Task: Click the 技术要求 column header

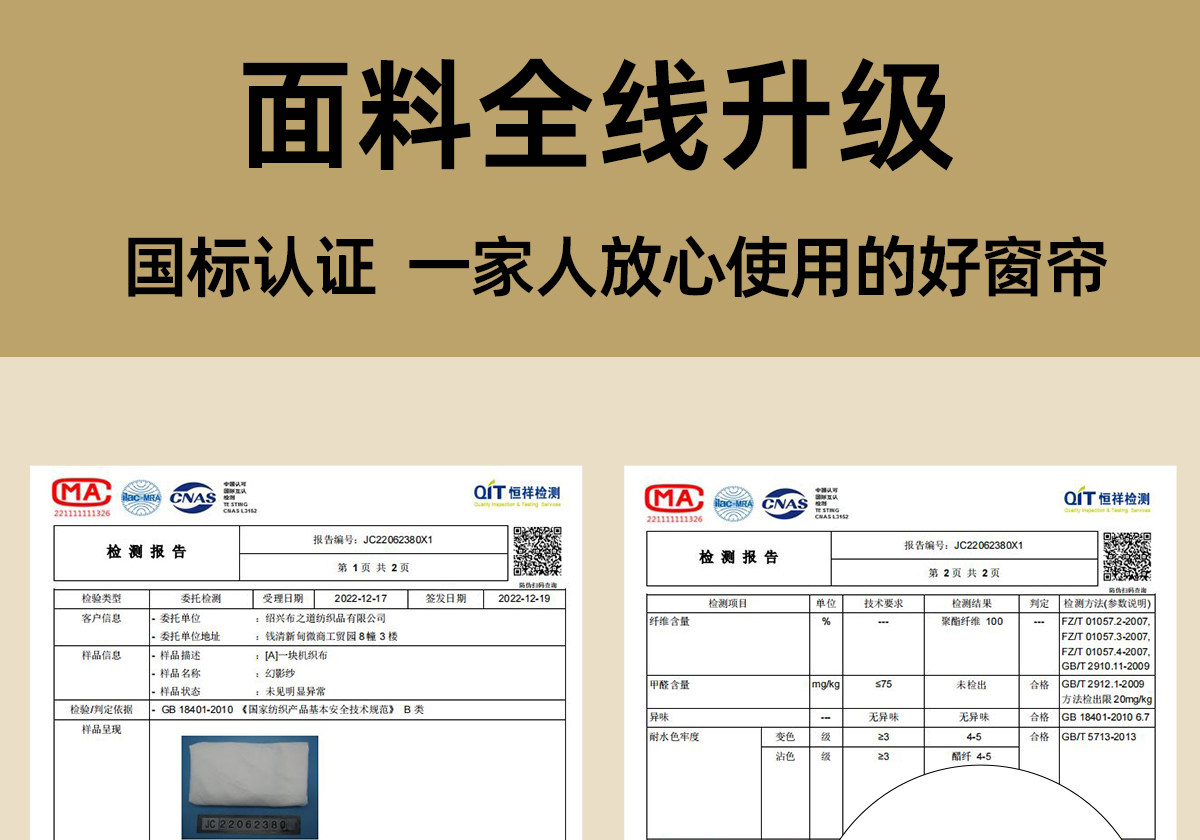Action: point(883,604)
